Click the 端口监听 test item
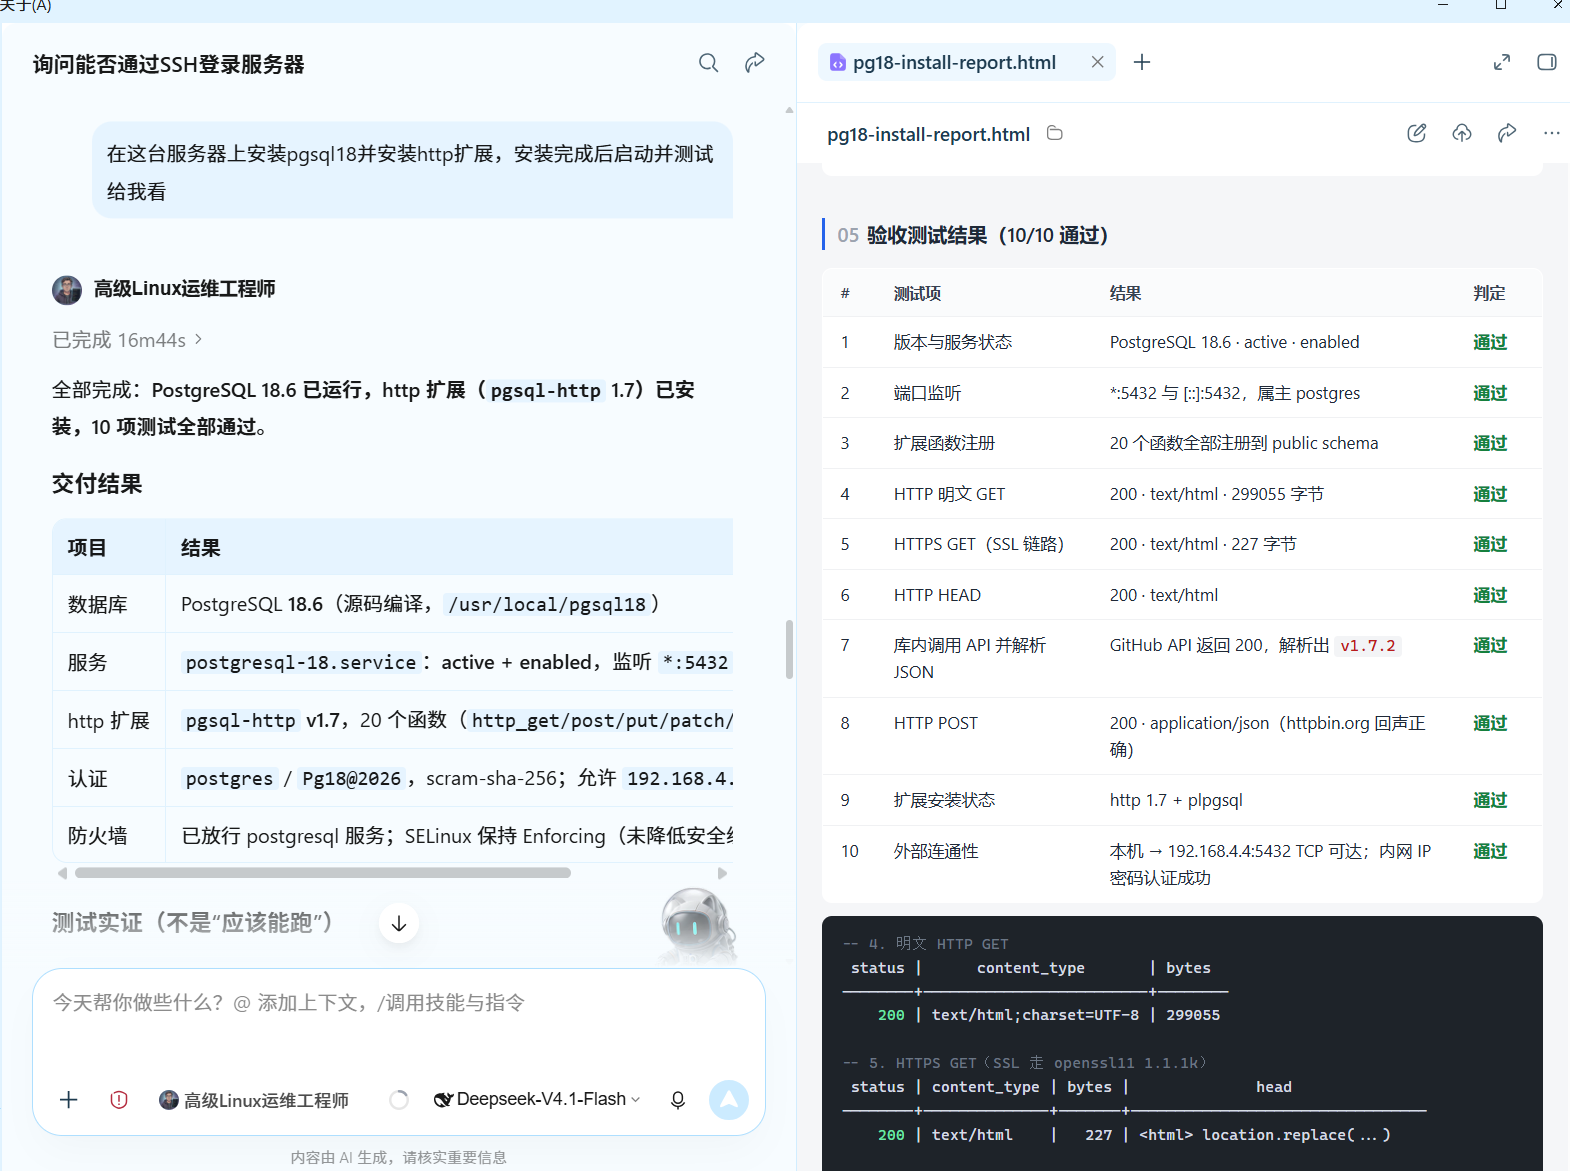 pos(927,393)
